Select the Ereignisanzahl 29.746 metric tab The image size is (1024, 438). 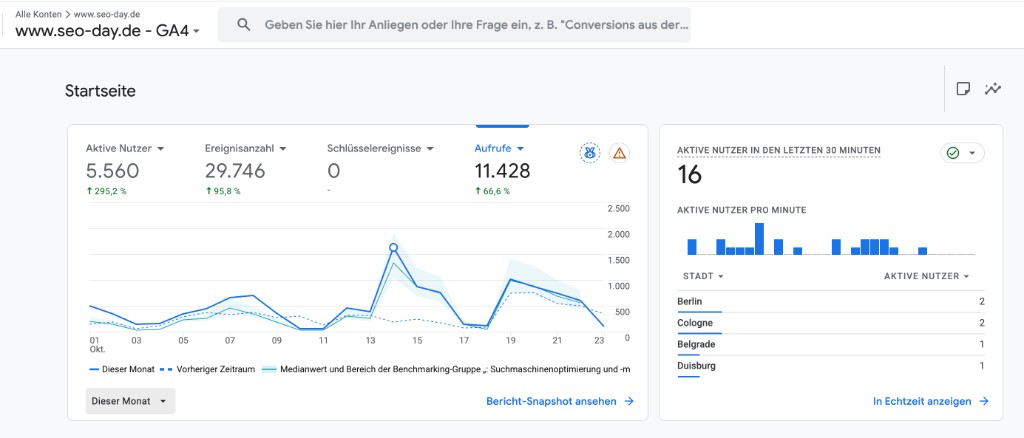(246, 169)
